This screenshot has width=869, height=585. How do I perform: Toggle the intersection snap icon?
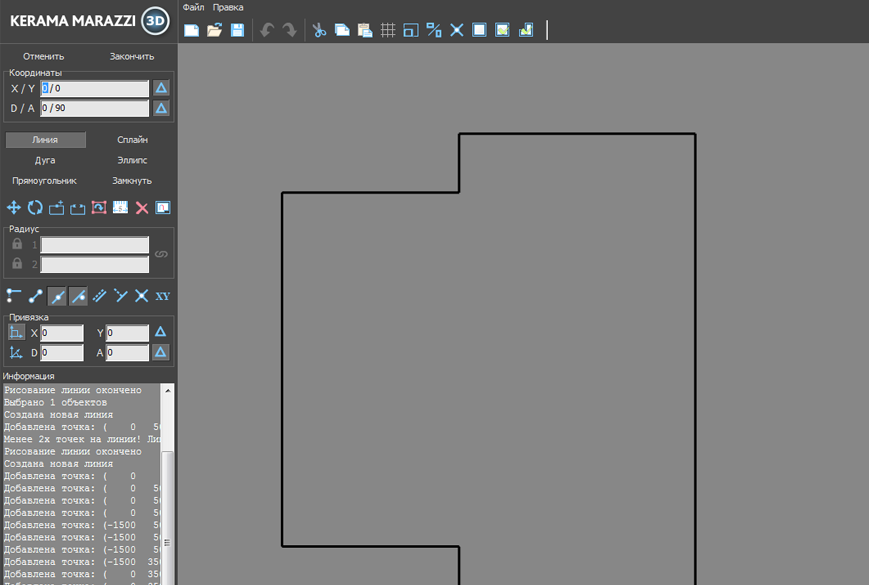tap(141, 296)
